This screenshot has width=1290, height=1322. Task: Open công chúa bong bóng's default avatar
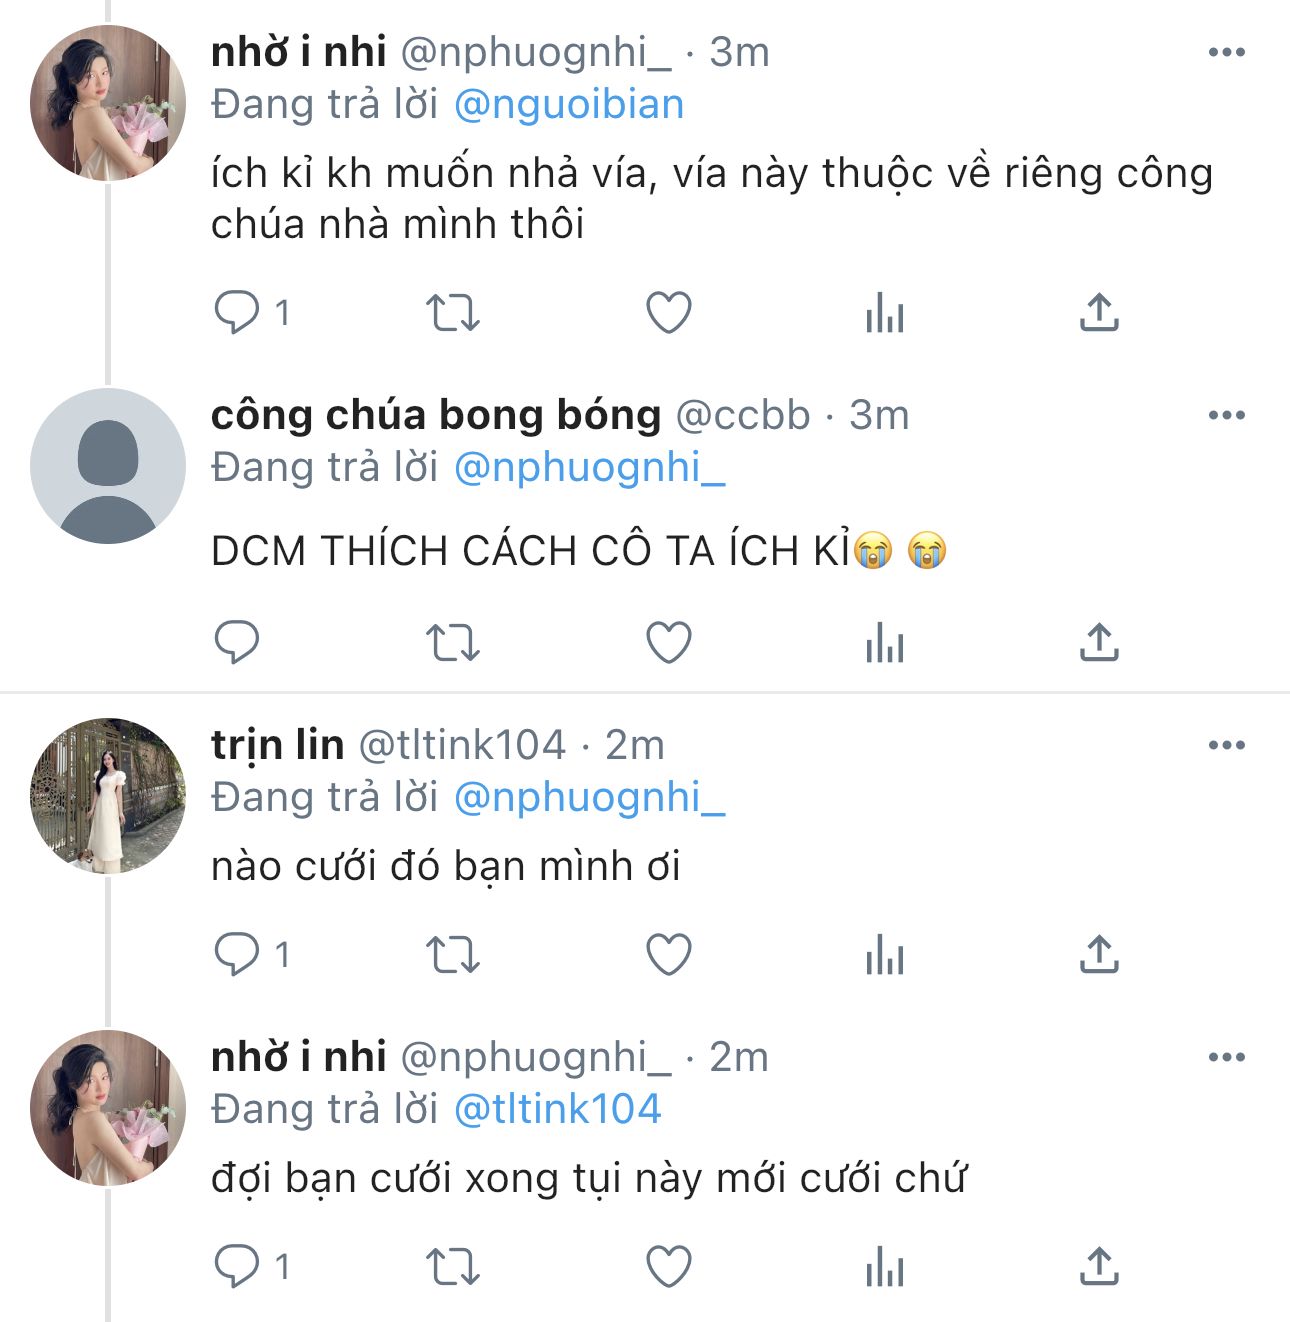pos(108,466)
